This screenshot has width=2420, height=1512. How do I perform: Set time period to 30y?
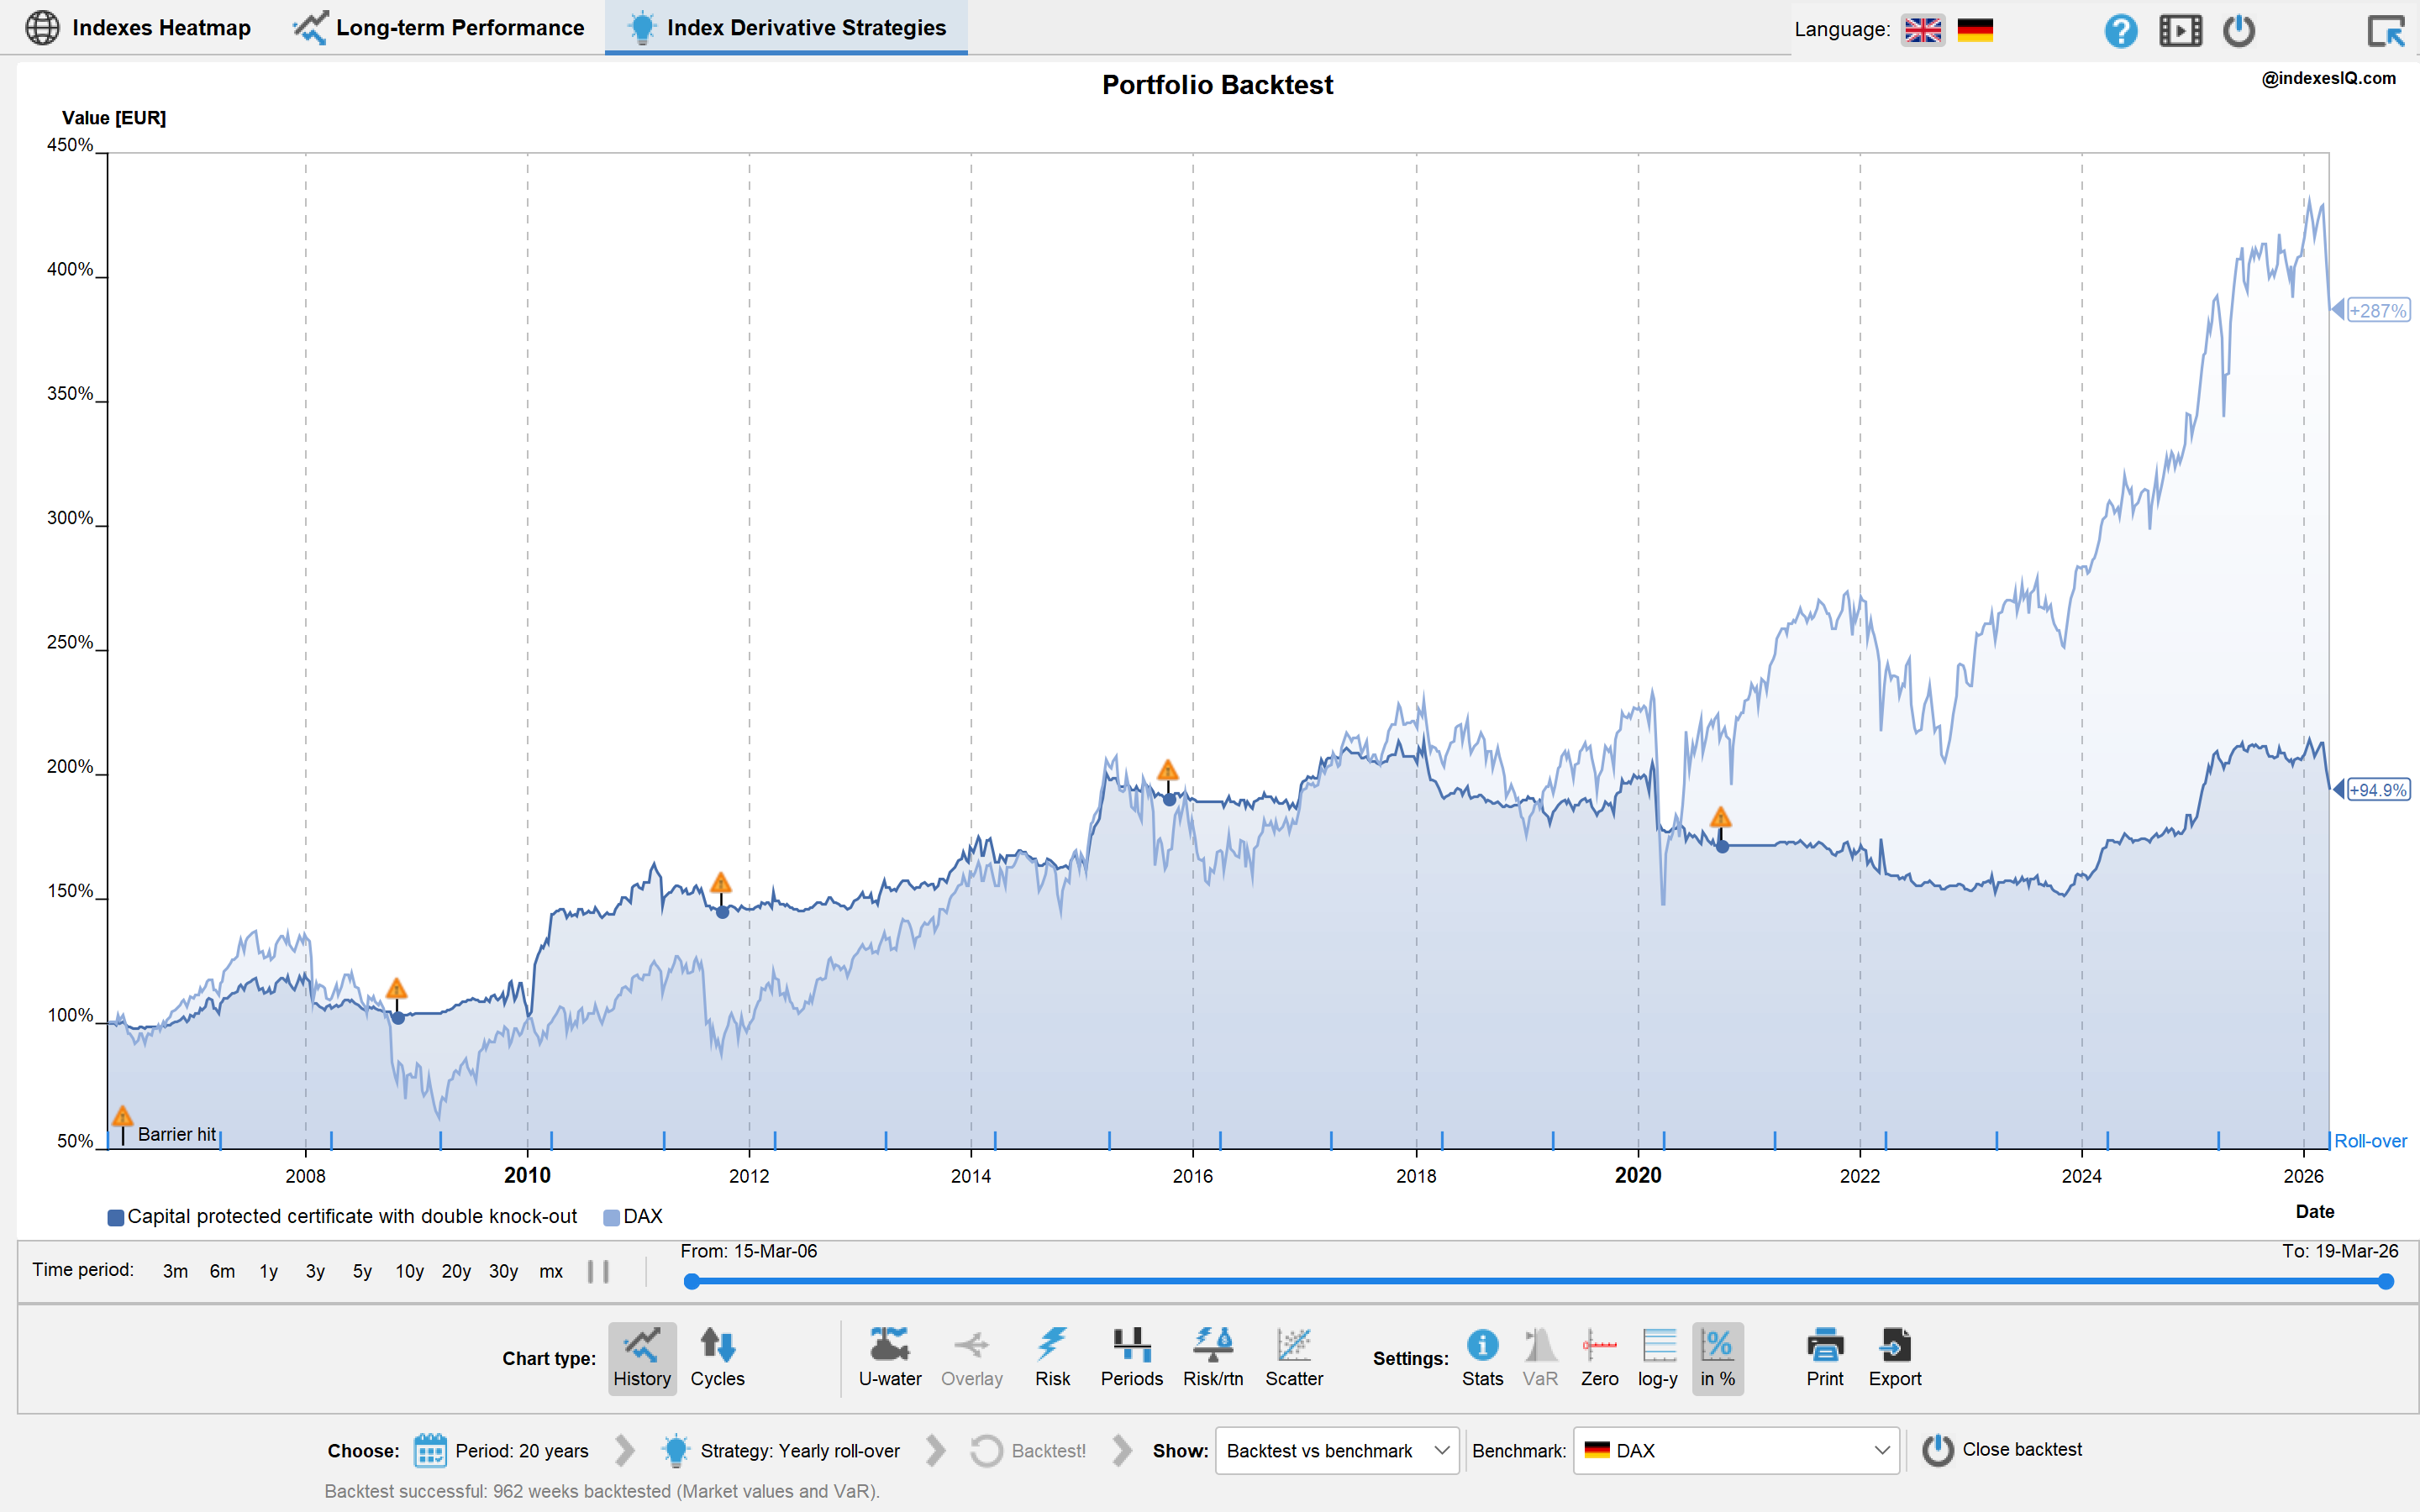503,1271
